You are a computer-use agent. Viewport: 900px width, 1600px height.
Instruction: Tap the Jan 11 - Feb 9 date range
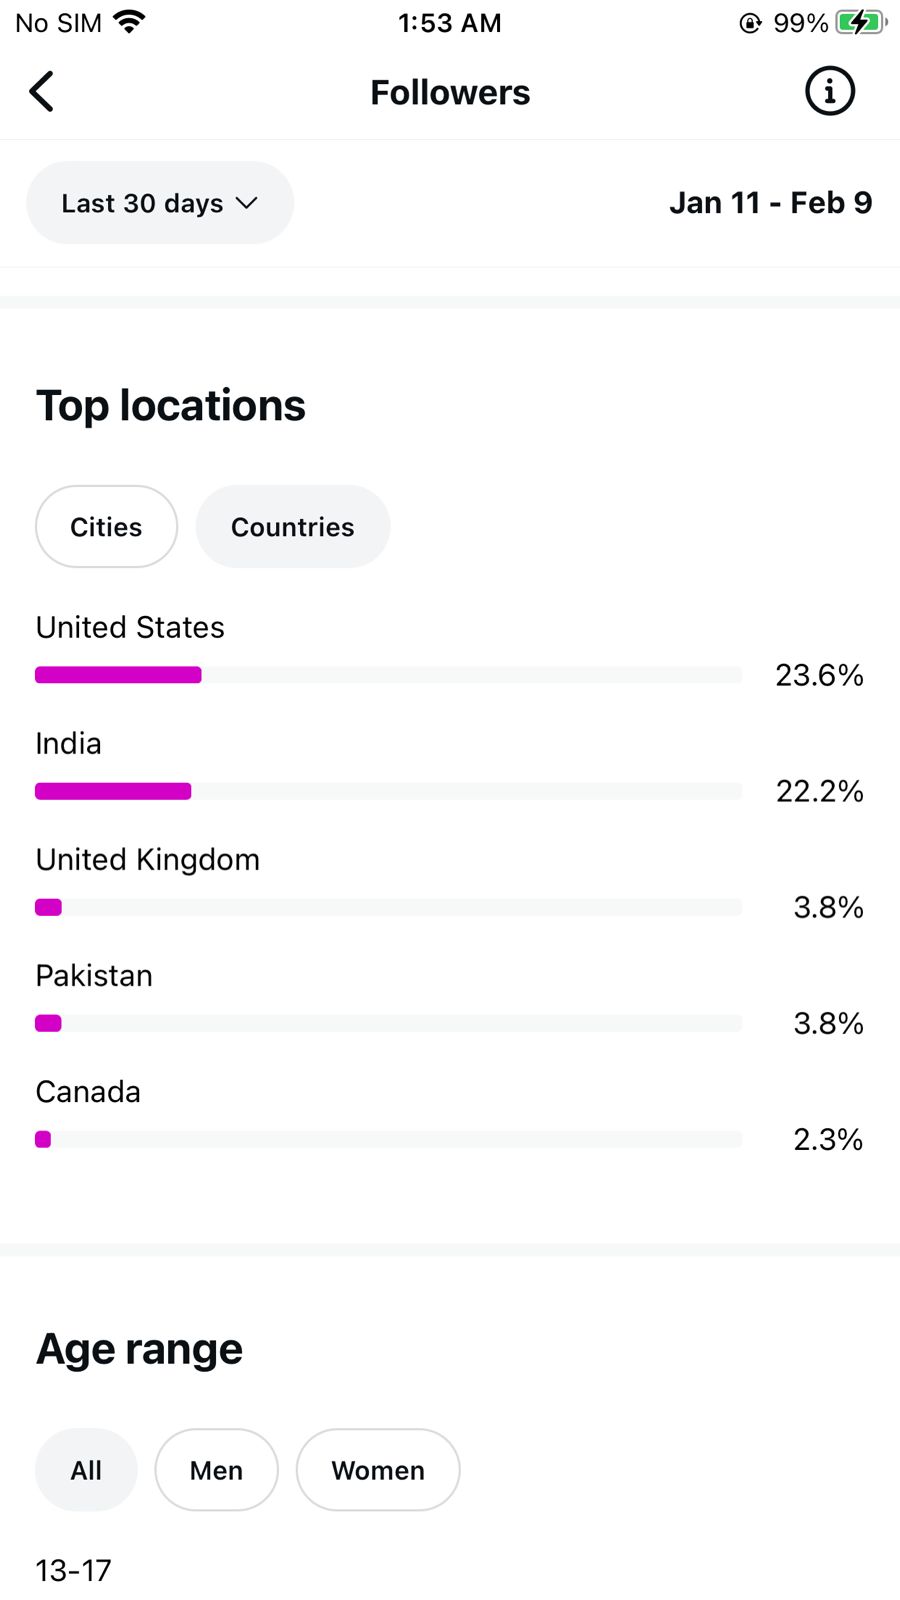coord(770,203)
